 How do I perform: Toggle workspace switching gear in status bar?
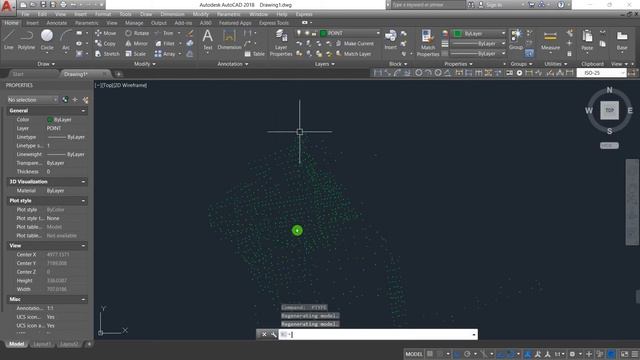click(x=572, y=354)
